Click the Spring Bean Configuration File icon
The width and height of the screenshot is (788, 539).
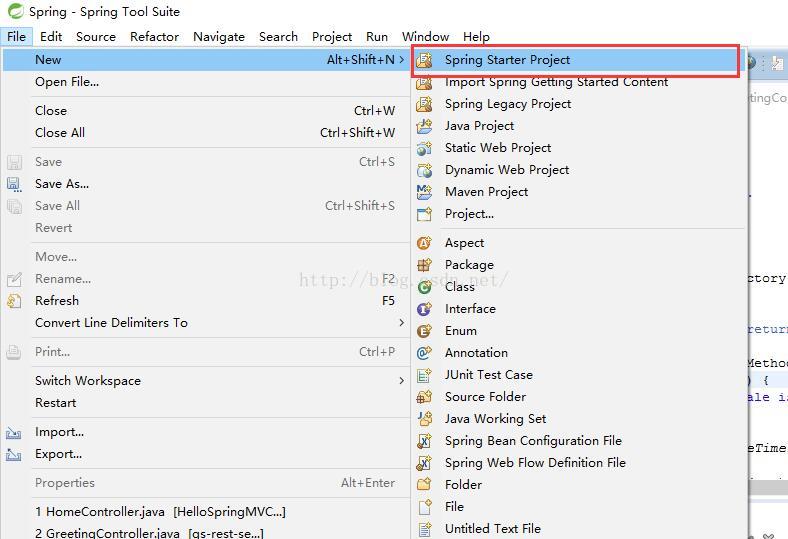click(424, 441)
